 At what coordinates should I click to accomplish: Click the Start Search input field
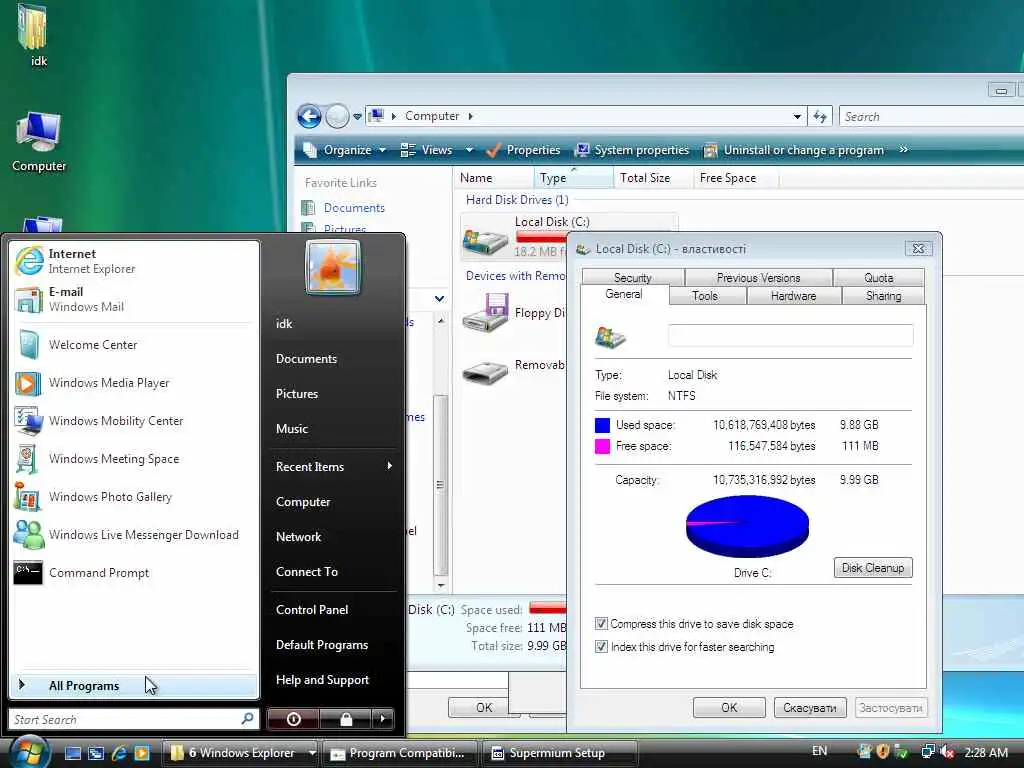133,719
